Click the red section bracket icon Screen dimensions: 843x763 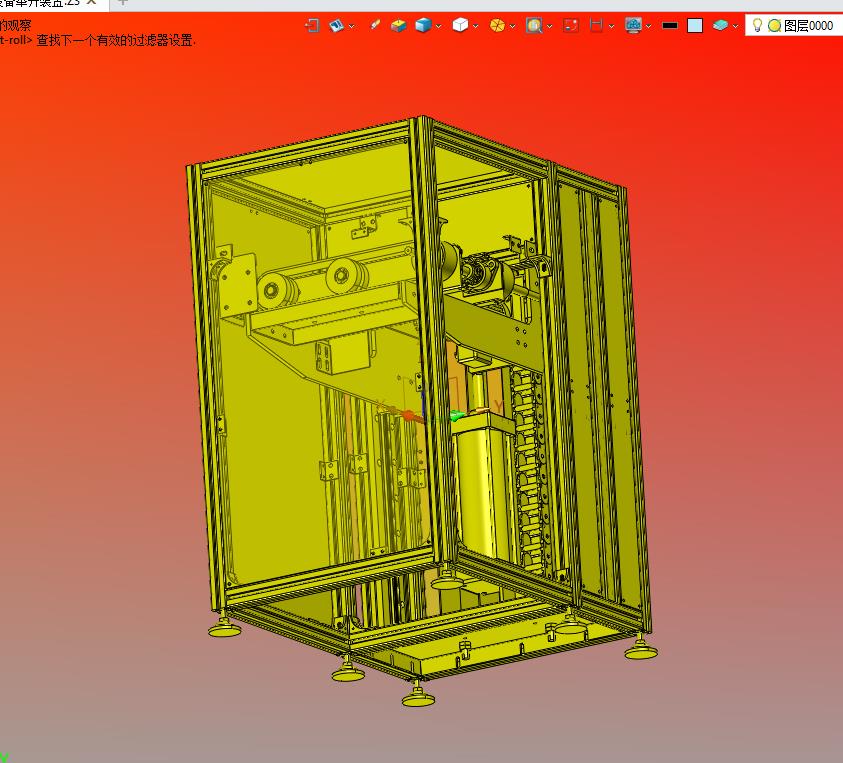point(596,25)
